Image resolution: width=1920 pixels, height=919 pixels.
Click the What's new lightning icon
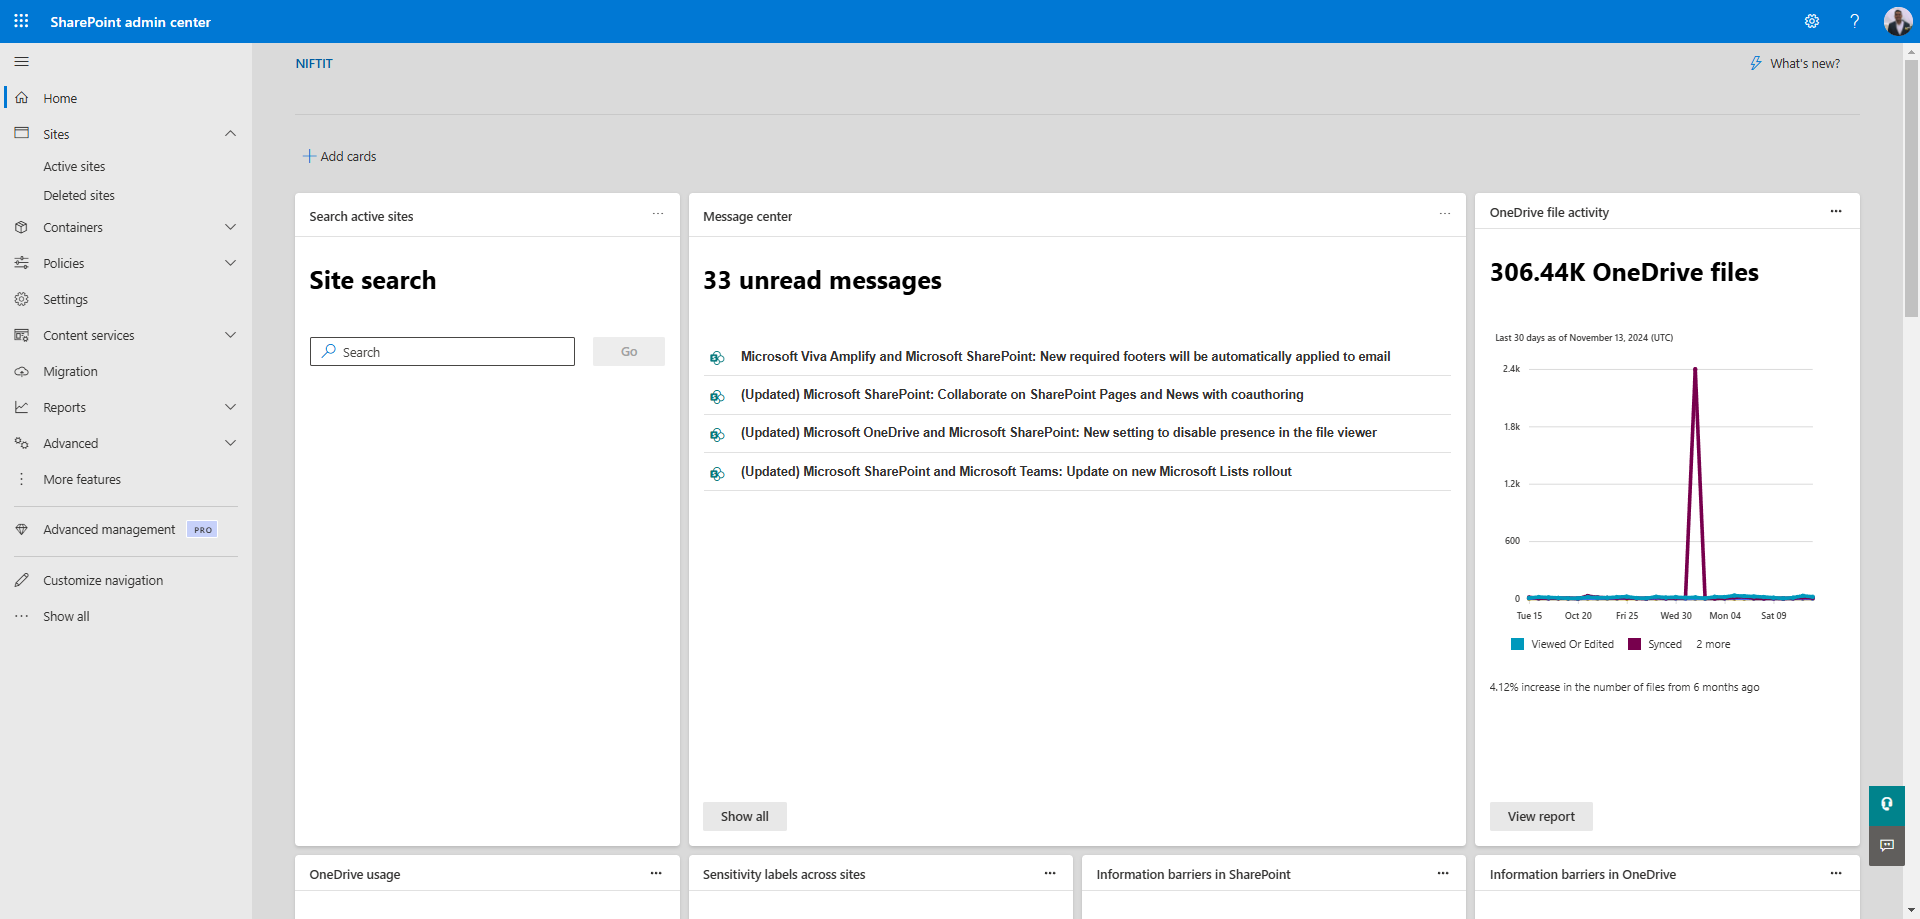pyautogui.click(x=1756, y=63)
